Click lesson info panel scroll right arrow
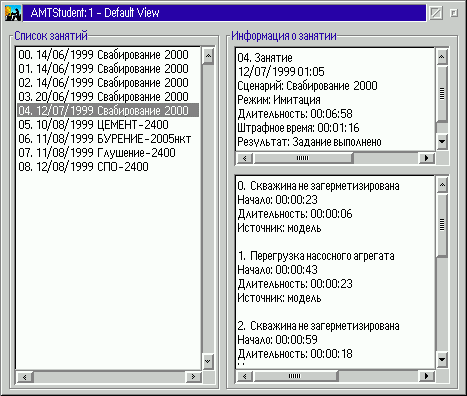 tap(426, 158)
